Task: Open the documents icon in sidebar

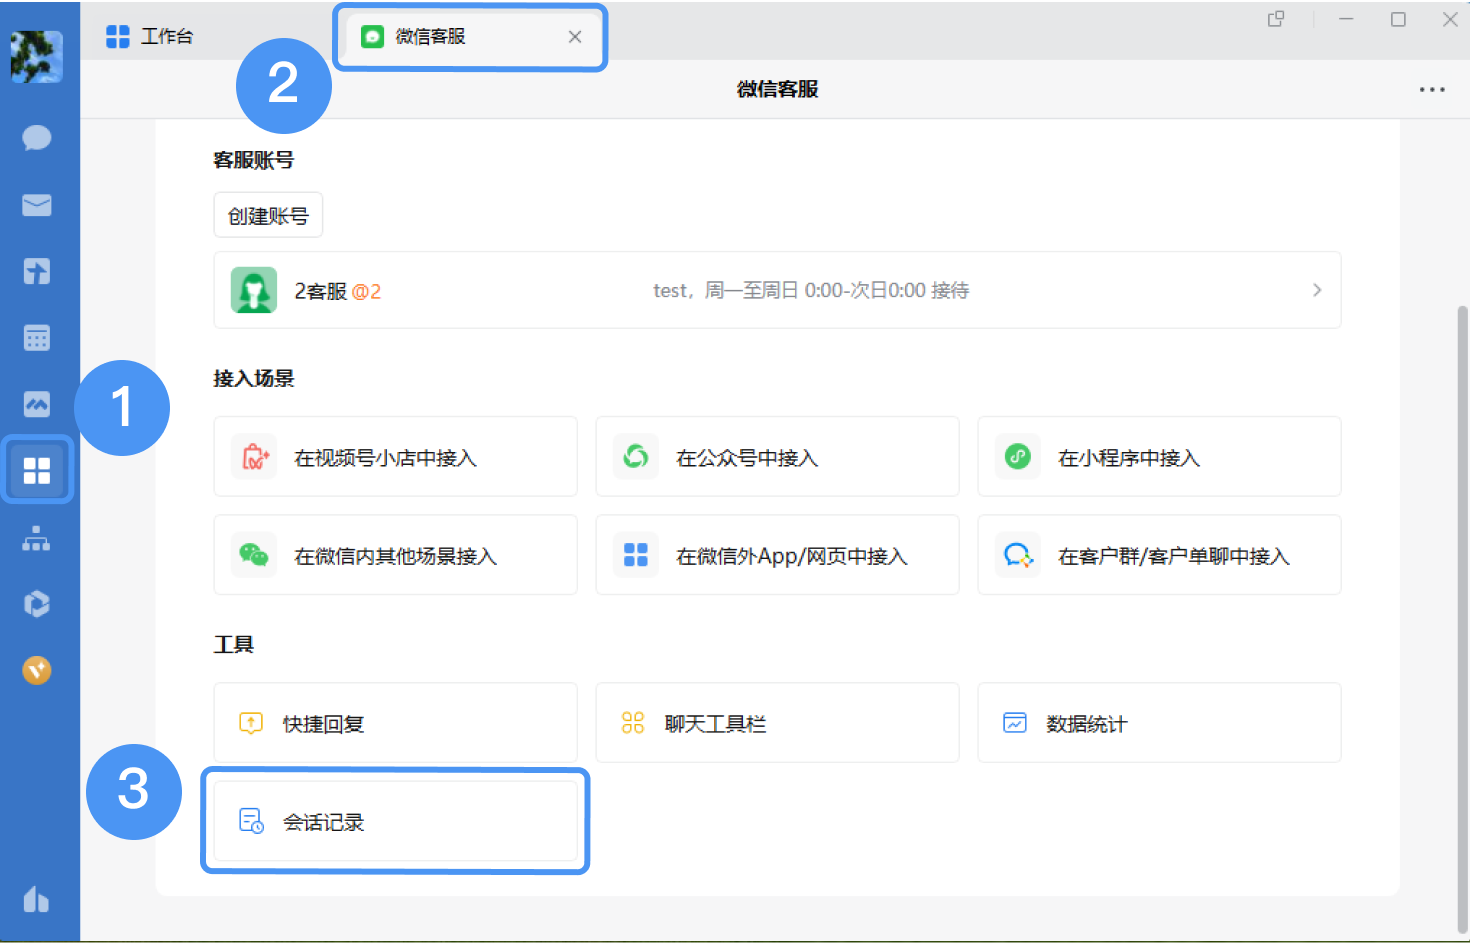Action: pos(37,271)
